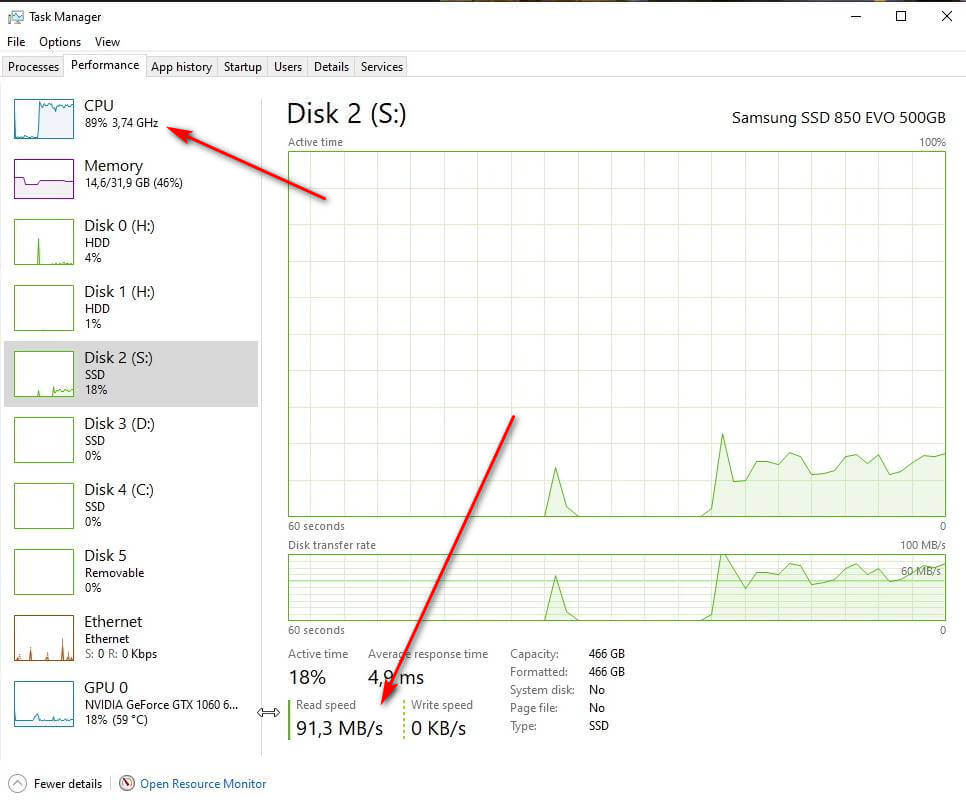Select the Memory graph thumbnail
The width and height of the screenshot is (966, 808).
(x=44, y=179)
